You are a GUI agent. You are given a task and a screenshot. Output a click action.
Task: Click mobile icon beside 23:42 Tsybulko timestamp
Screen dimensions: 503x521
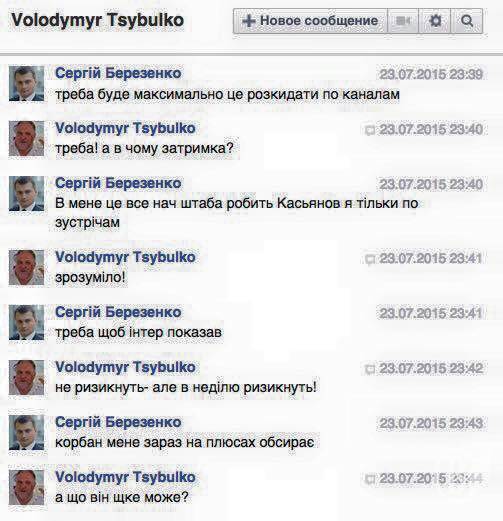(370, 369)
